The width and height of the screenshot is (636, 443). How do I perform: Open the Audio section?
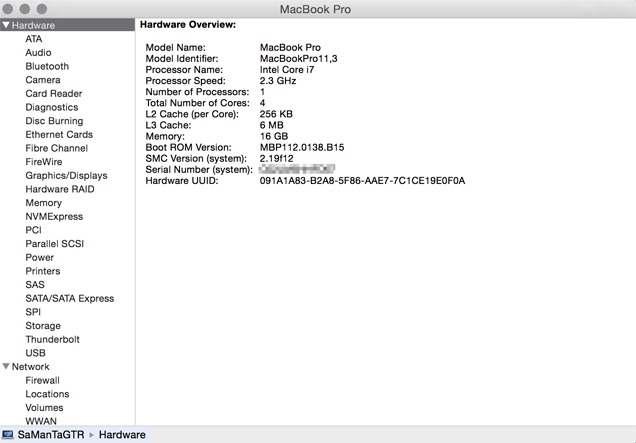click(38, 53)
